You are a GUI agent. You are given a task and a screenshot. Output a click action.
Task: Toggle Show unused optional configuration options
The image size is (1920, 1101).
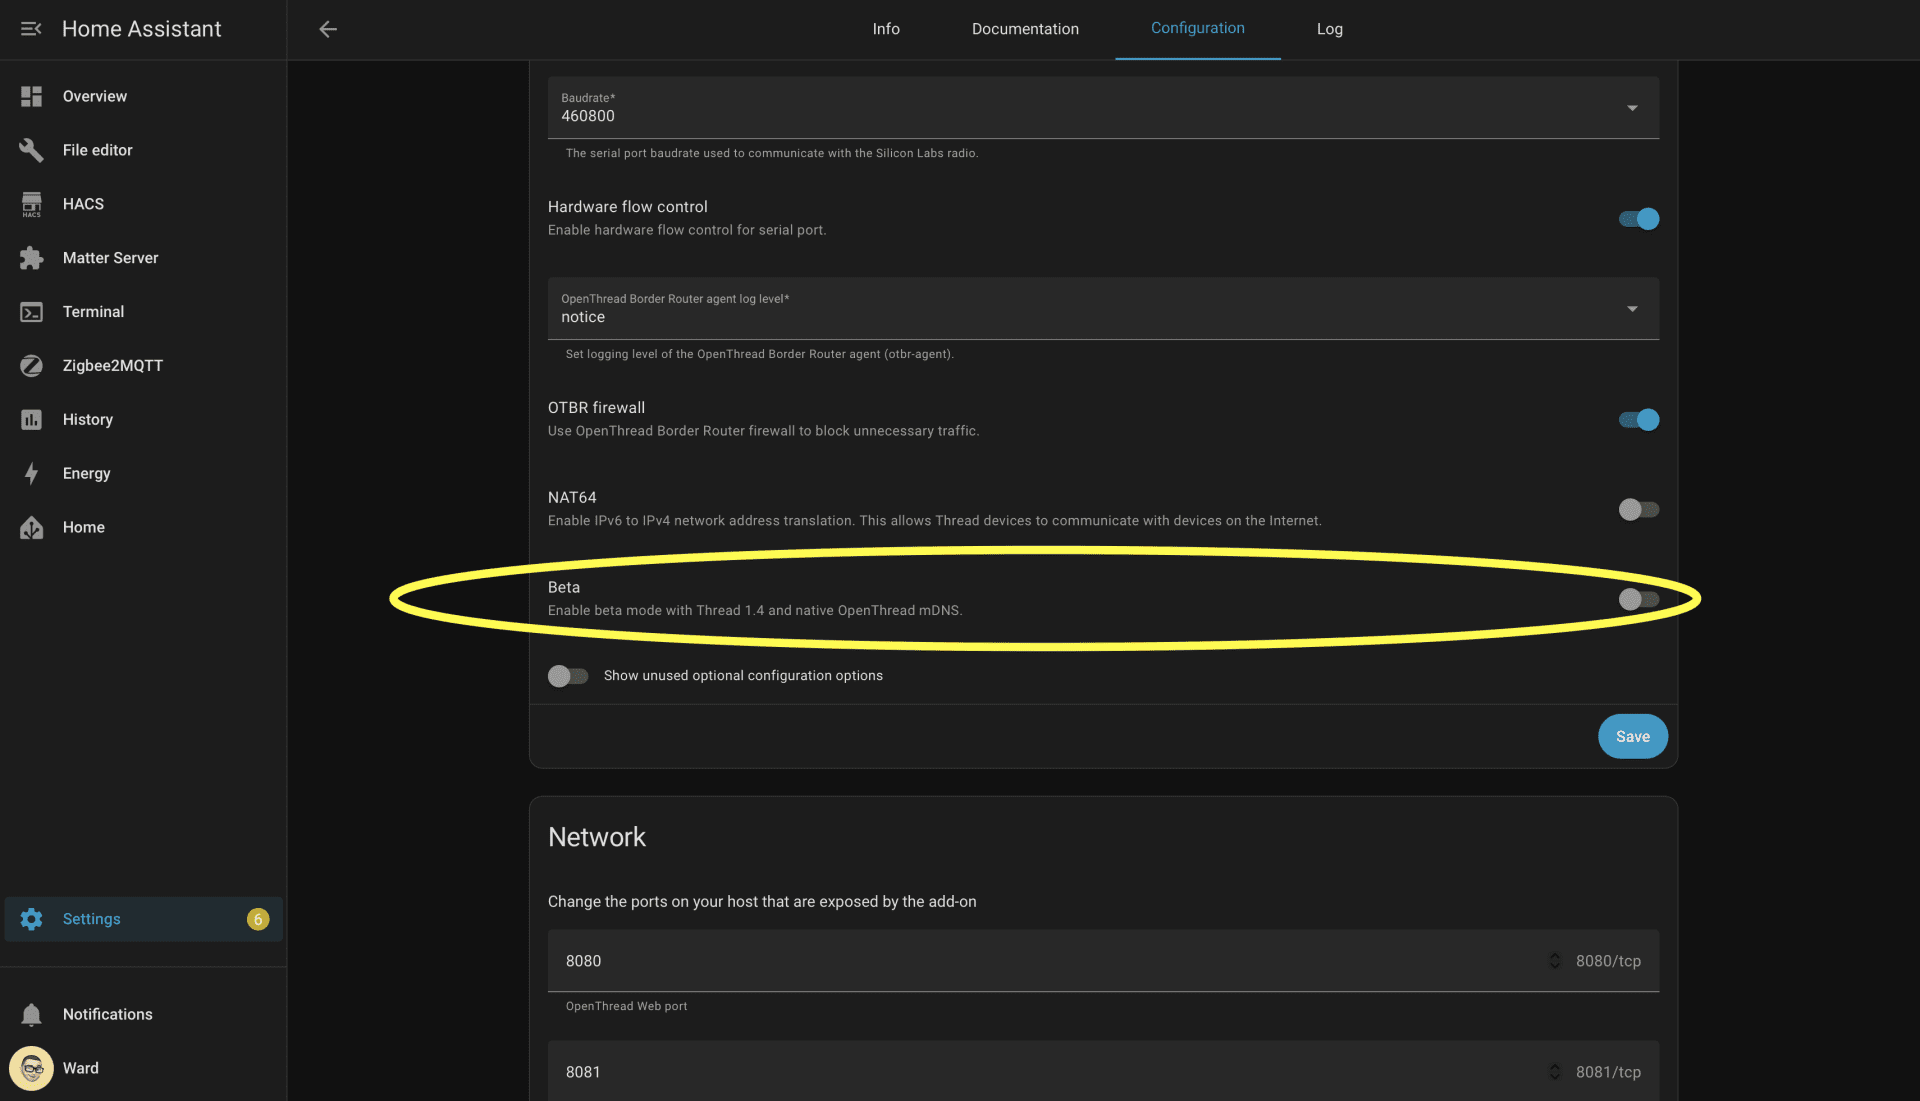click(568, 676)
